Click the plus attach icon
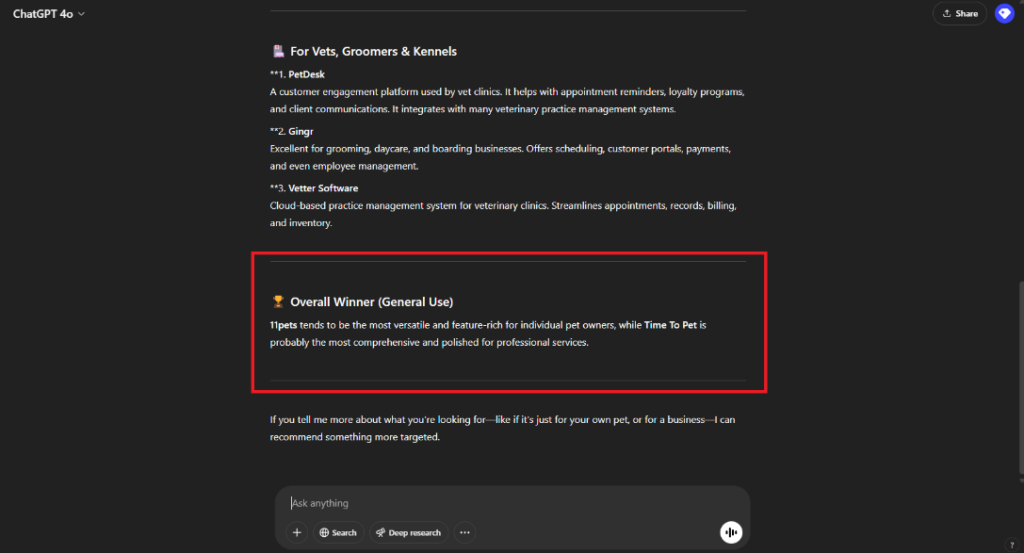1024x553 pixels. pyautogui.click(x=296, y=533)
